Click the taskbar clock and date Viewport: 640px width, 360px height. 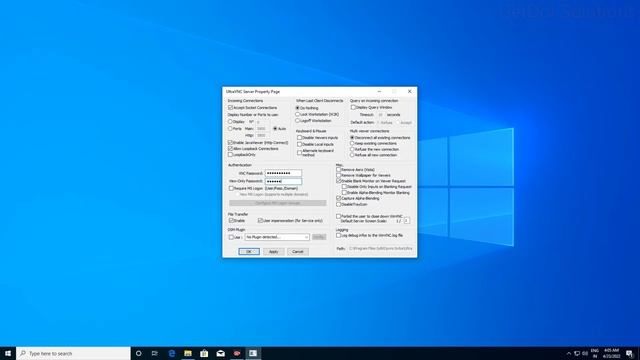(611, 353)
